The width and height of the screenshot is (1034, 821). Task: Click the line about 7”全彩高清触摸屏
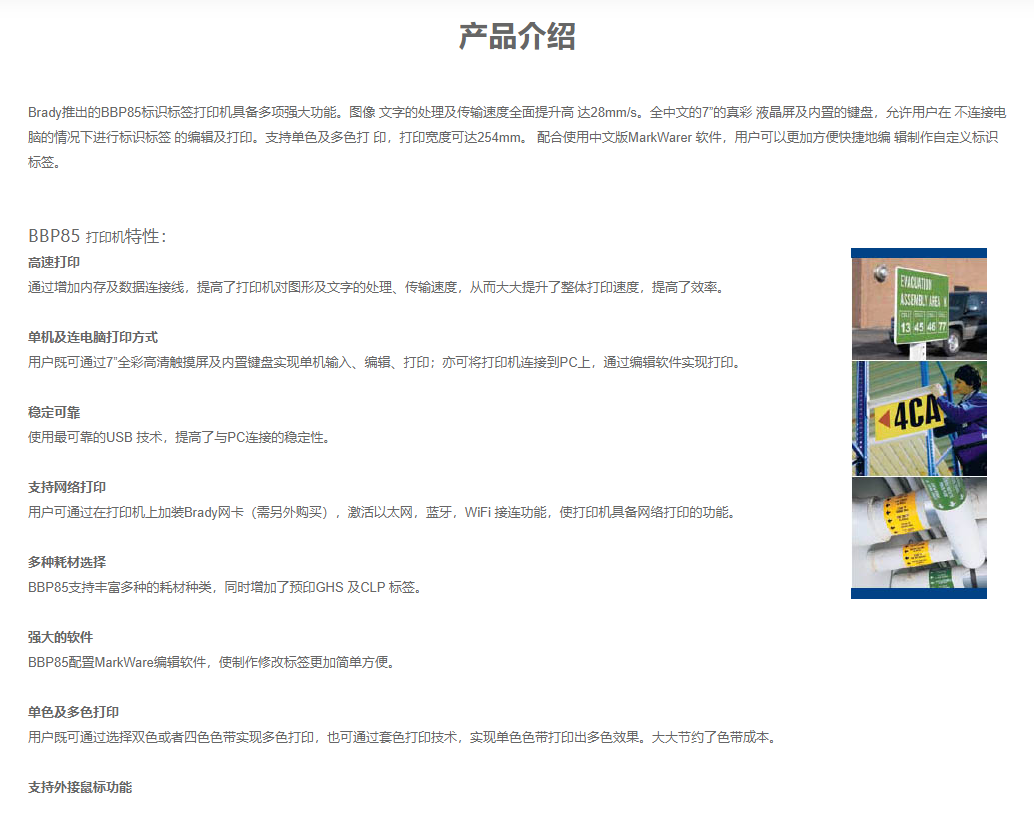(x=386, y=362)
